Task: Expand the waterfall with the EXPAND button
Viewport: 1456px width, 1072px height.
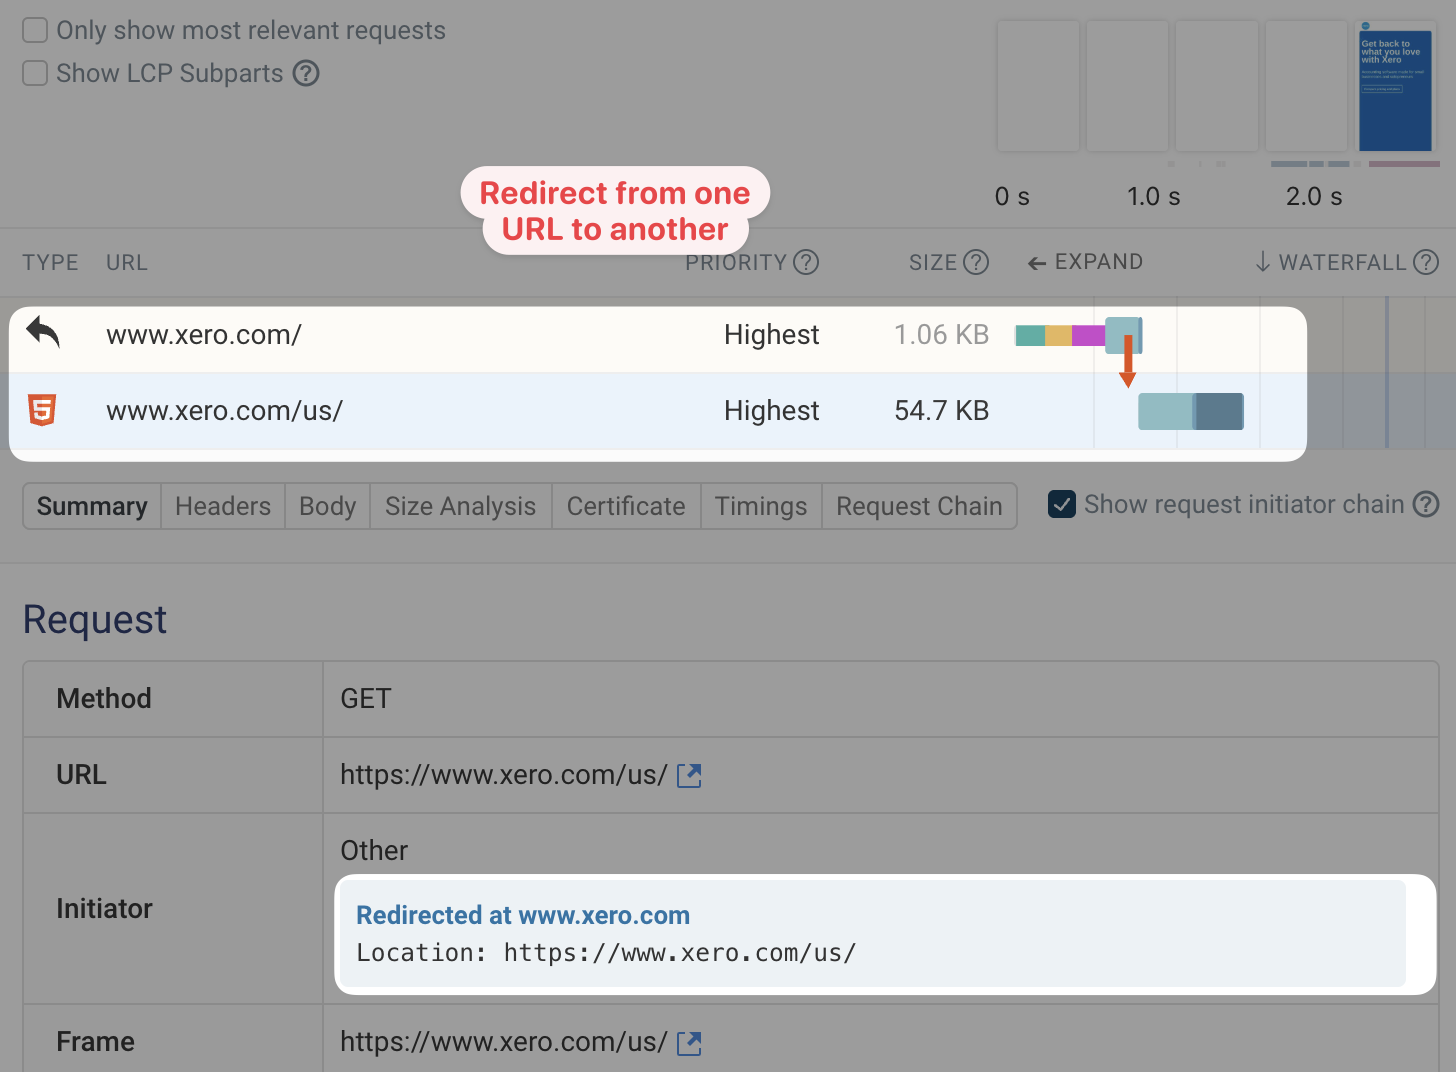Action: click(1085, 262)
